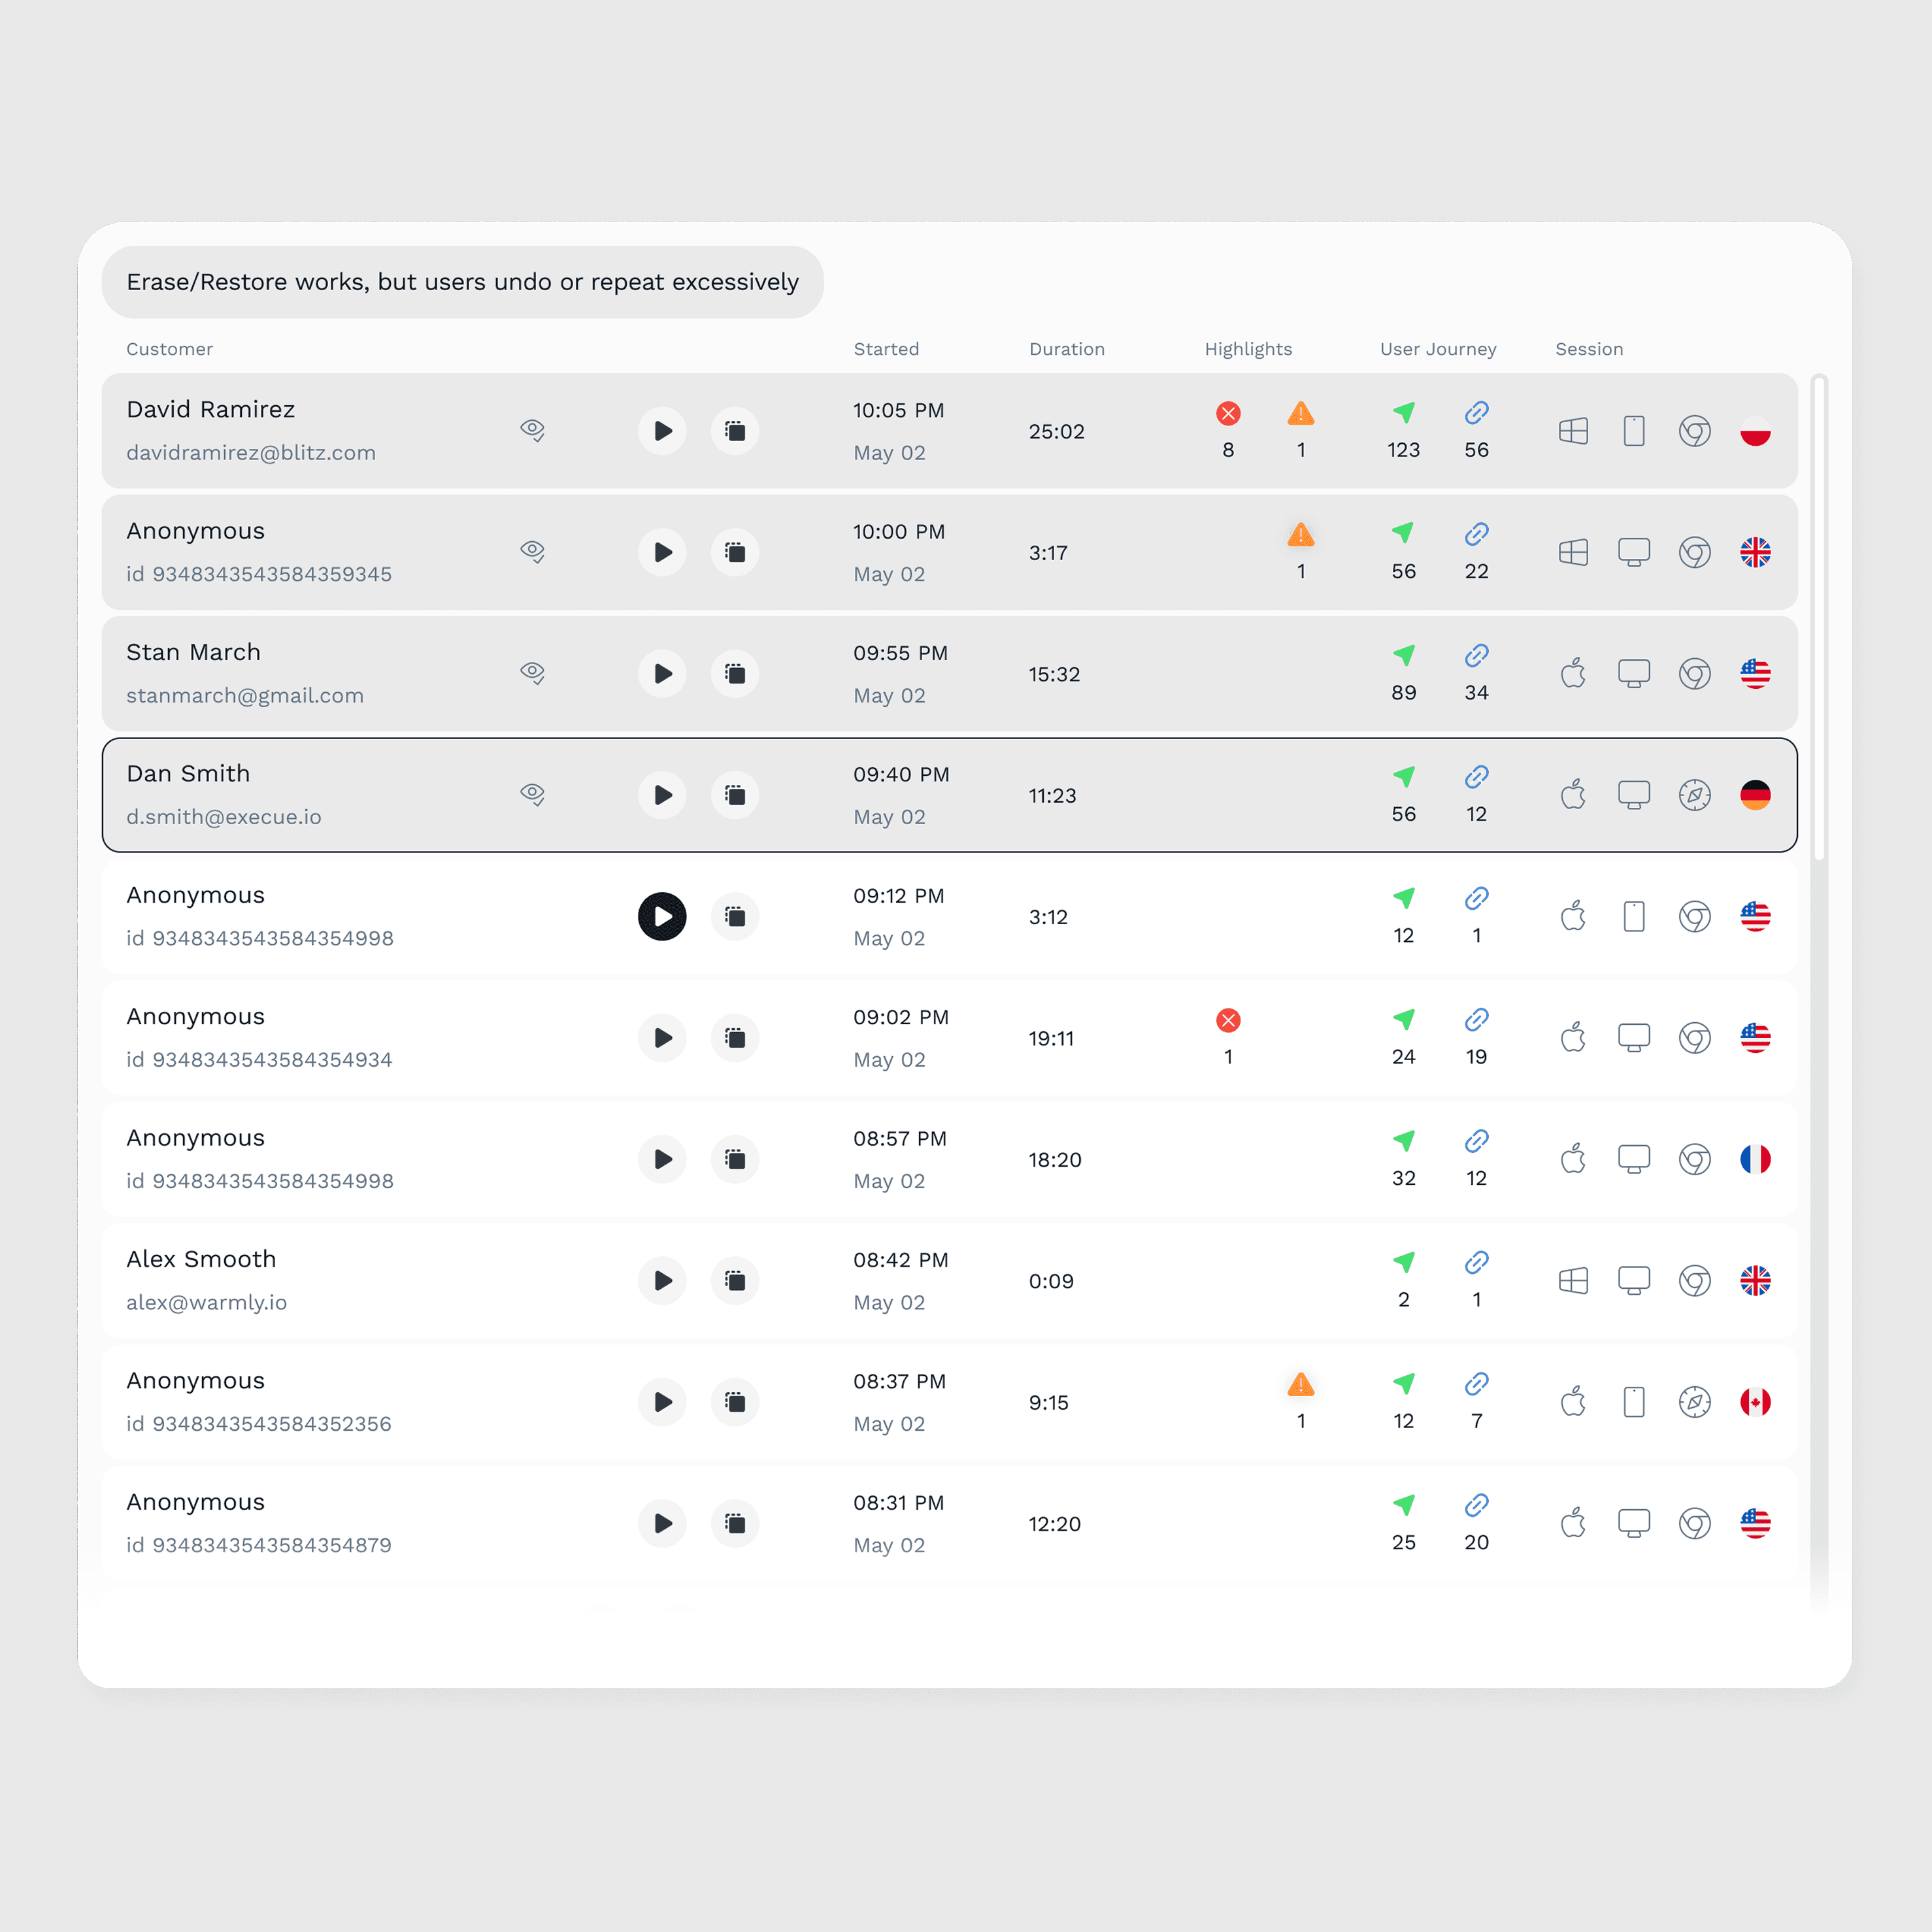Play David Ramirez's session recording
The width and height of the screenshot is (1932, 1932).
click(x=662, y=431)
